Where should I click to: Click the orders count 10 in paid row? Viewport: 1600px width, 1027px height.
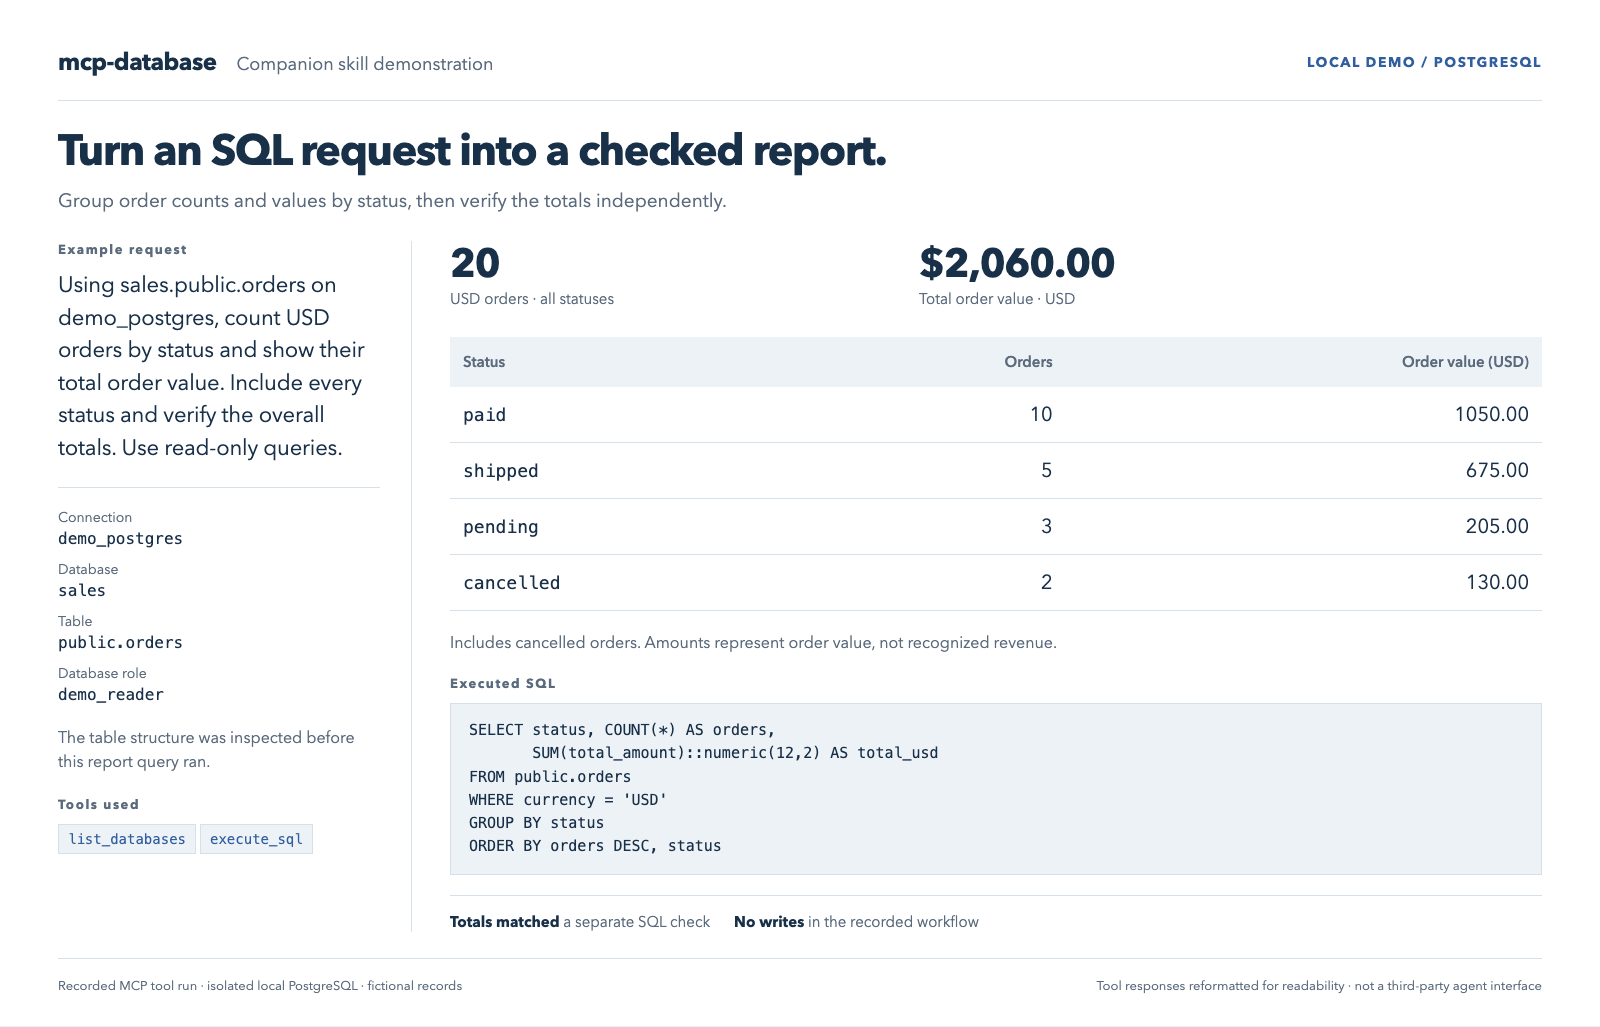coord(1041,414)
